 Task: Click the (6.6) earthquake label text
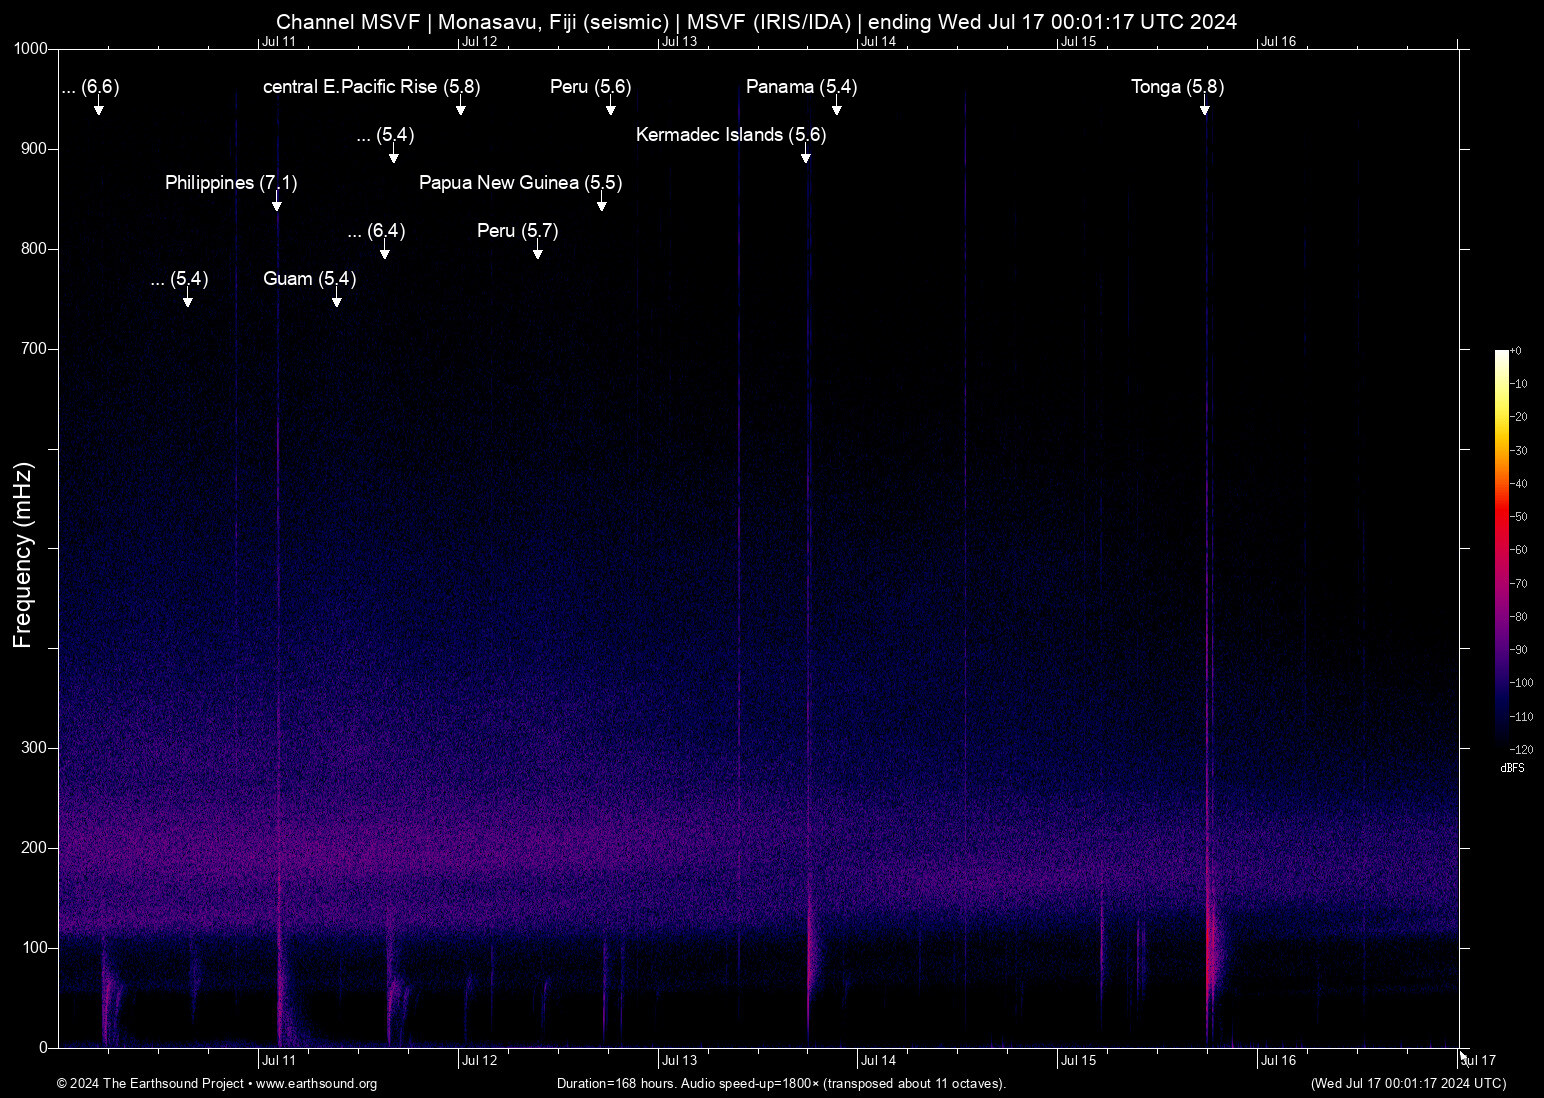(x=91, y=87)
